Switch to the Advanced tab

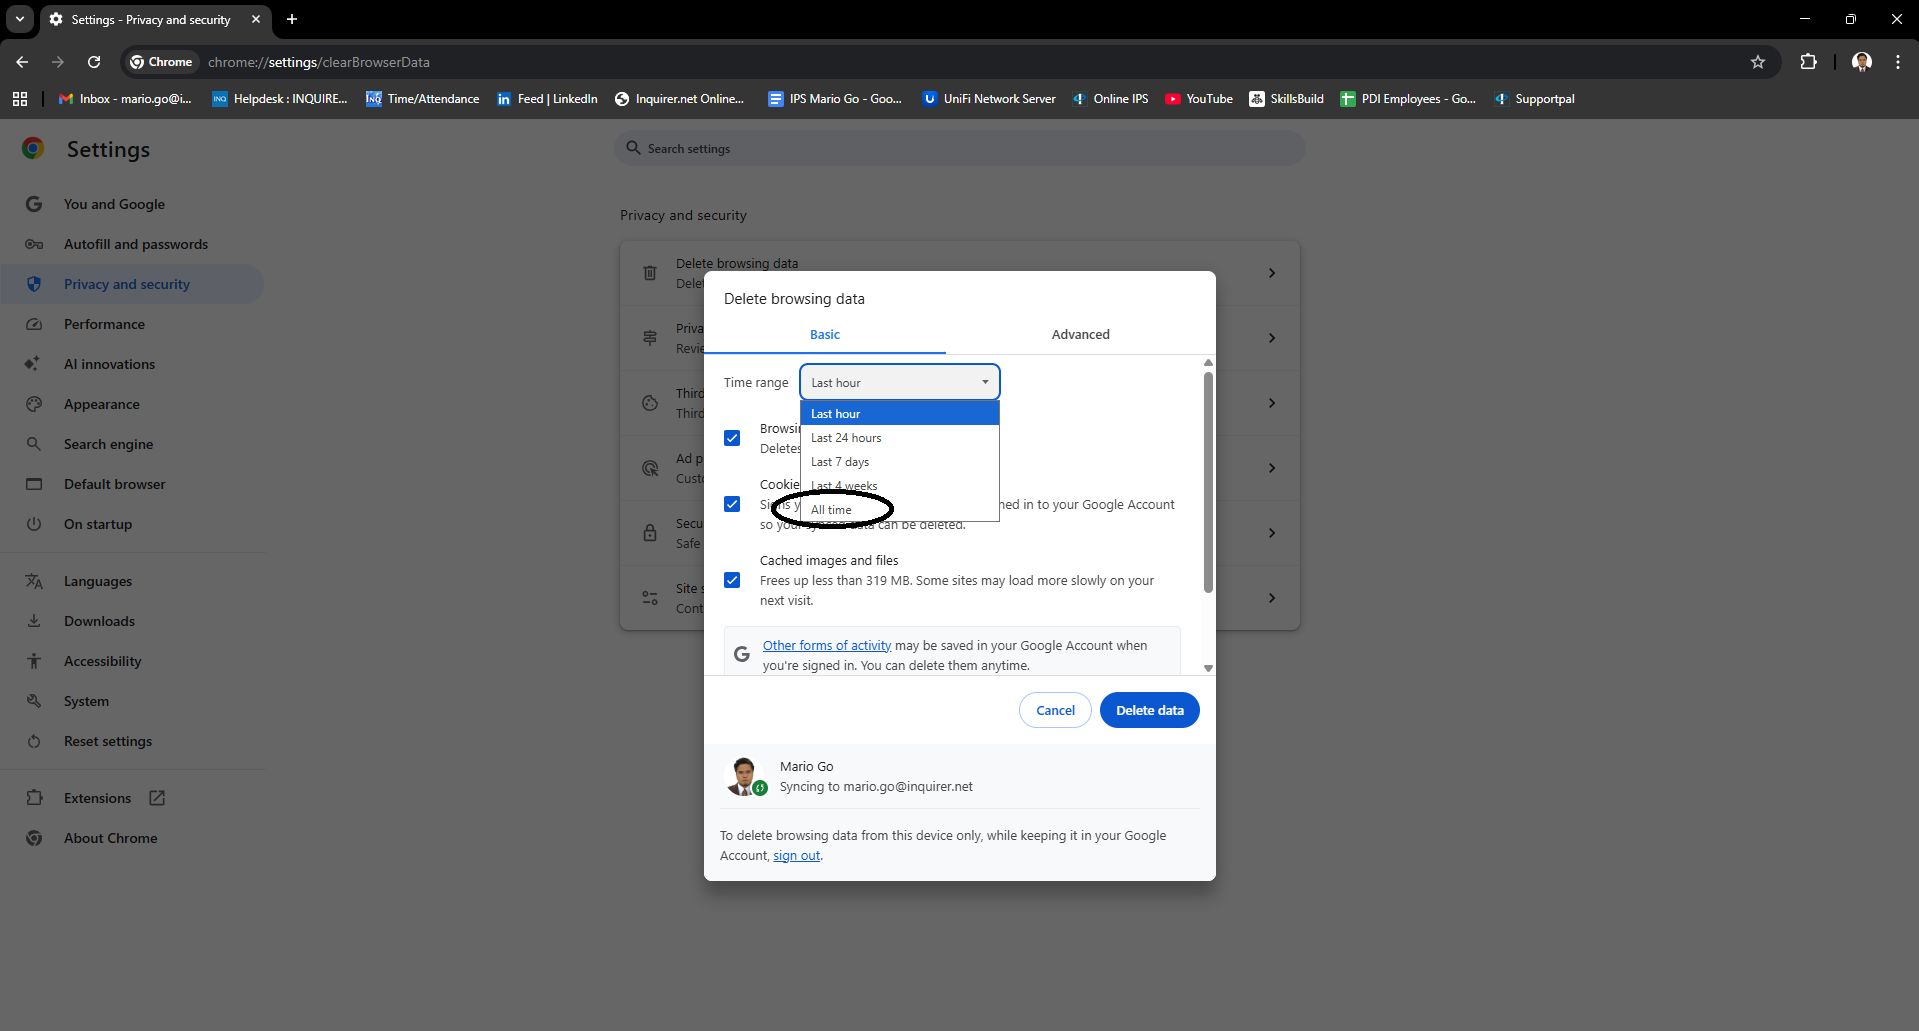point(1080,335)
